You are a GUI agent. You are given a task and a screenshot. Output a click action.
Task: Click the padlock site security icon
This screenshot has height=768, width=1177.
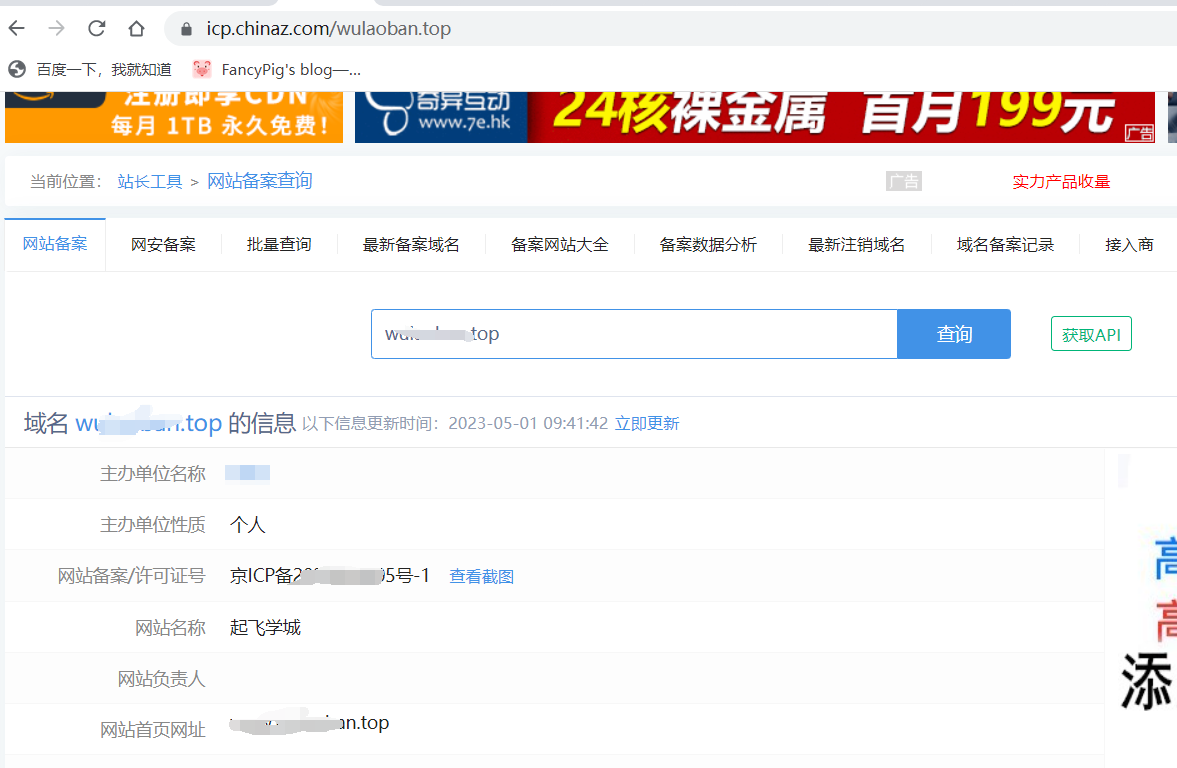pyautogui.click(x=185, y=29)
